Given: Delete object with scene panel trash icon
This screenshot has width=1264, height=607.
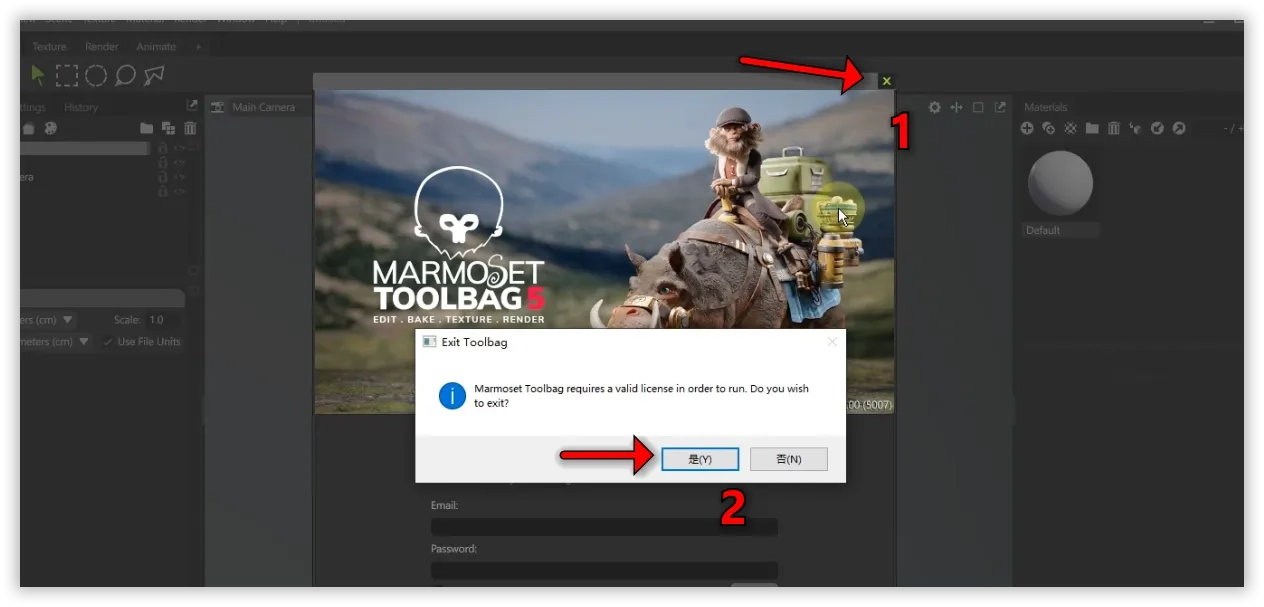Looking at the screenshot, I should [190, 128].
